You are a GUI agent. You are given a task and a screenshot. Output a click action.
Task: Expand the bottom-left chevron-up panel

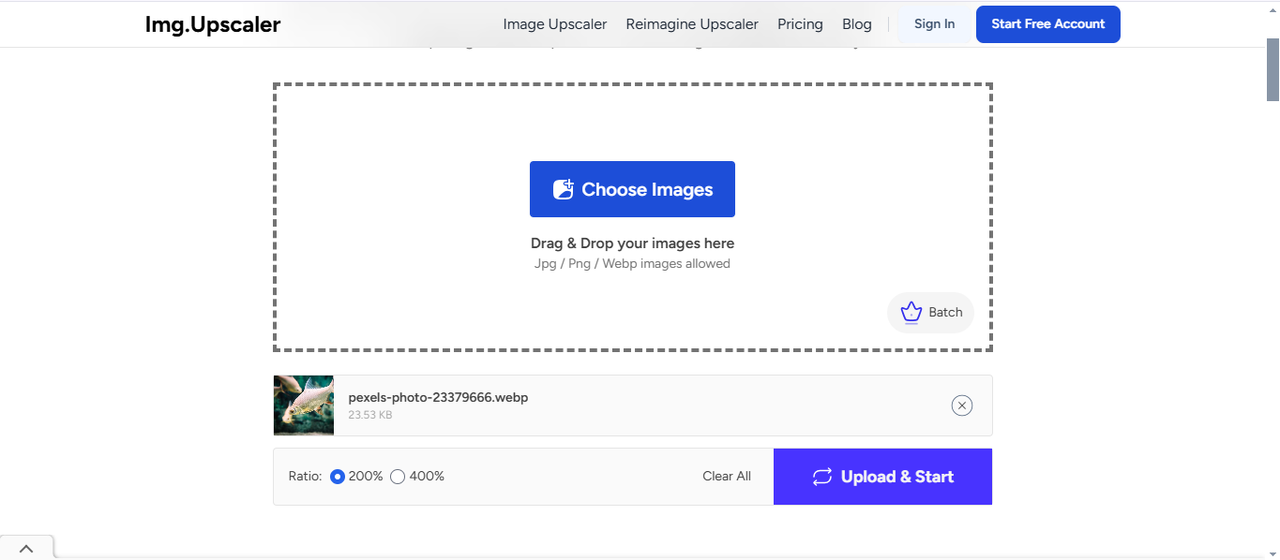26,548
